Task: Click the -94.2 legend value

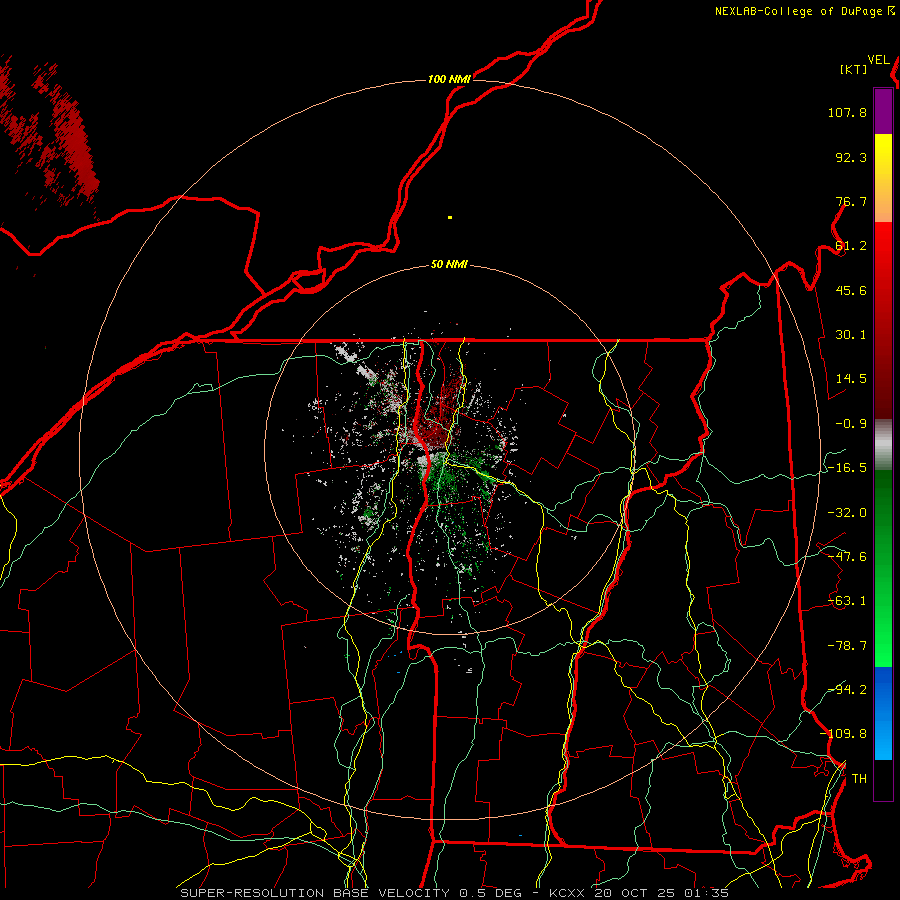Action: [847, 689]
